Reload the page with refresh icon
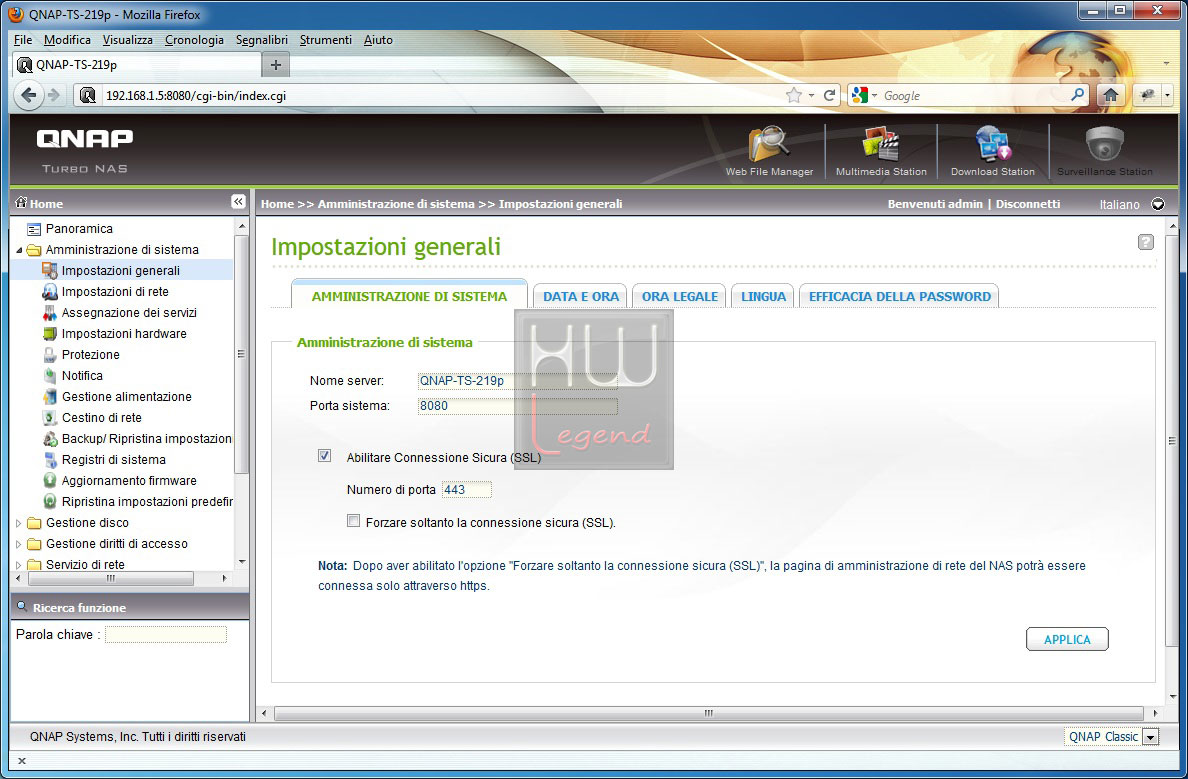 (x=830, y=95)
